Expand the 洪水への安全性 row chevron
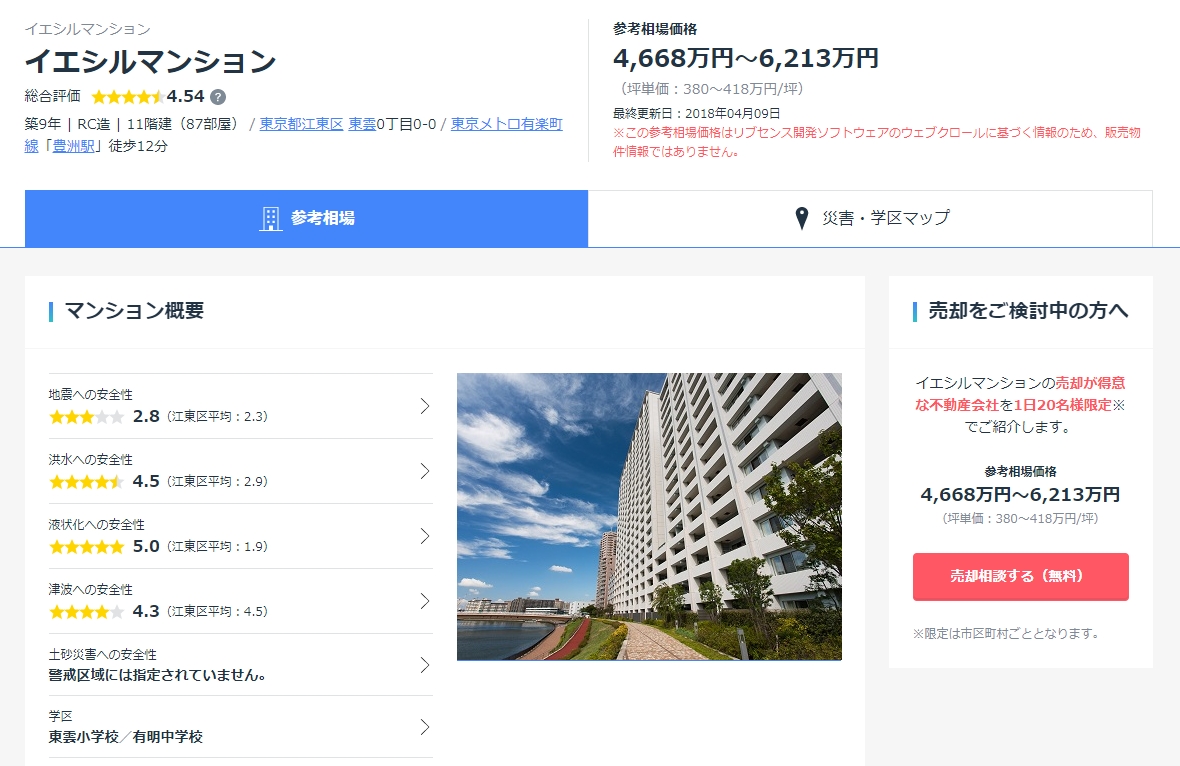Screen dimensions: 1180x766 [424, 471]
